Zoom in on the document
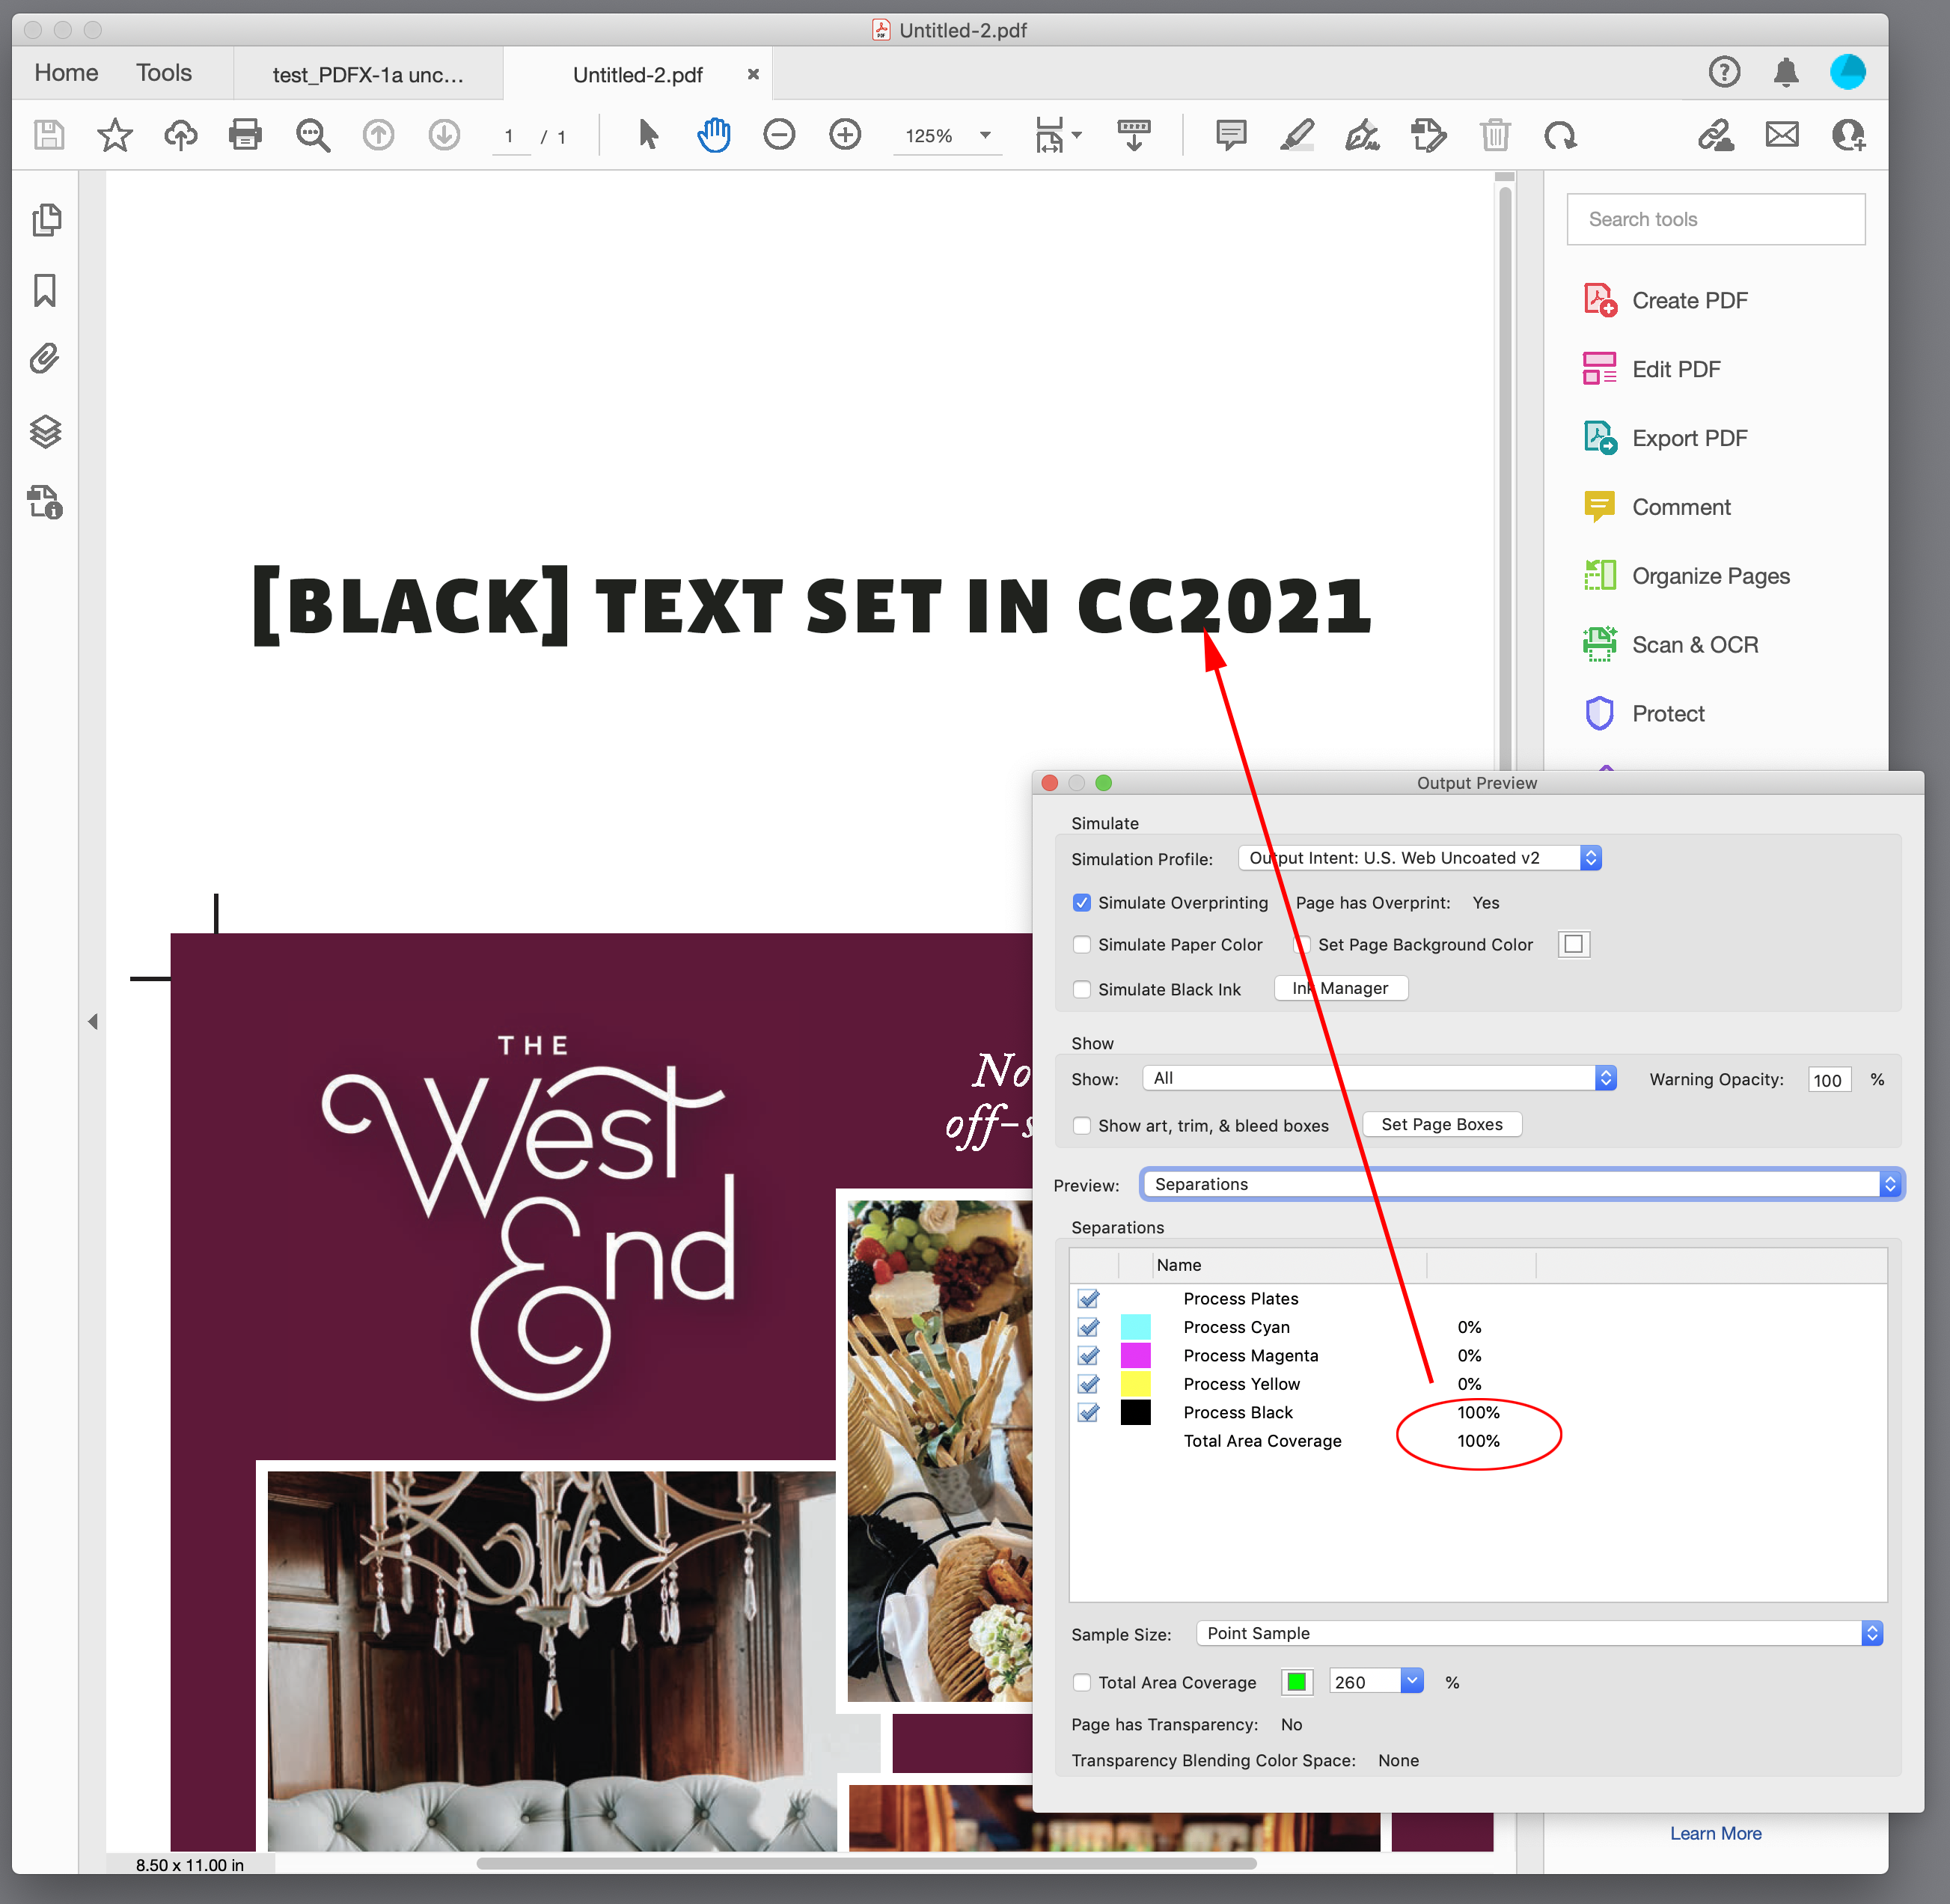The height and width of the screenshot is (1904, 1950). click(845, 135)
